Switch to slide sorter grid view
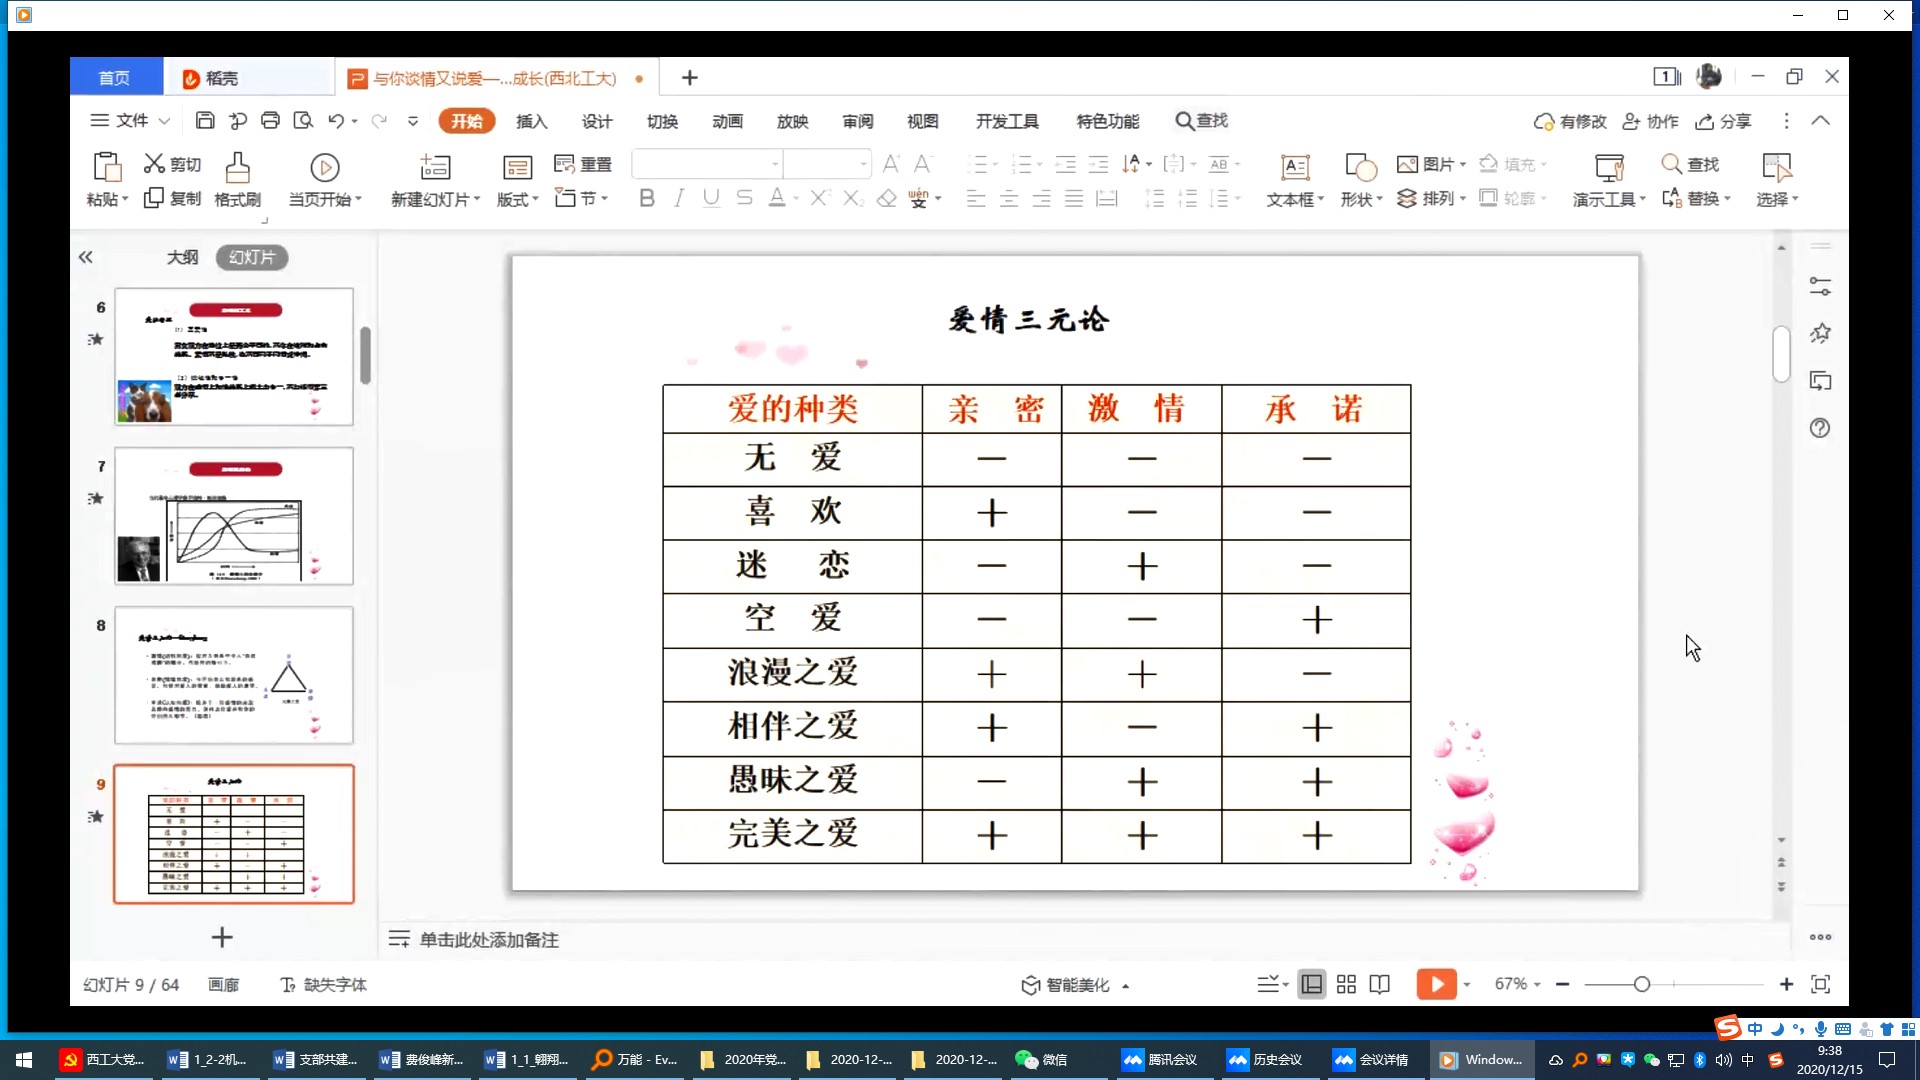 coord(1346,985)
